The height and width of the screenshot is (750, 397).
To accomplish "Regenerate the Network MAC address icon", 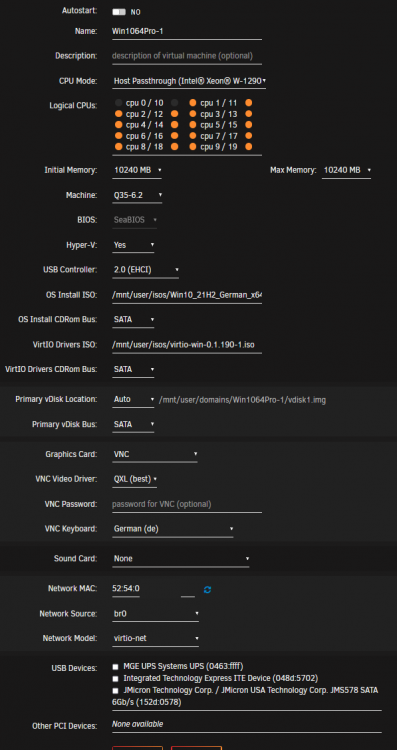I will click(207, 589).
